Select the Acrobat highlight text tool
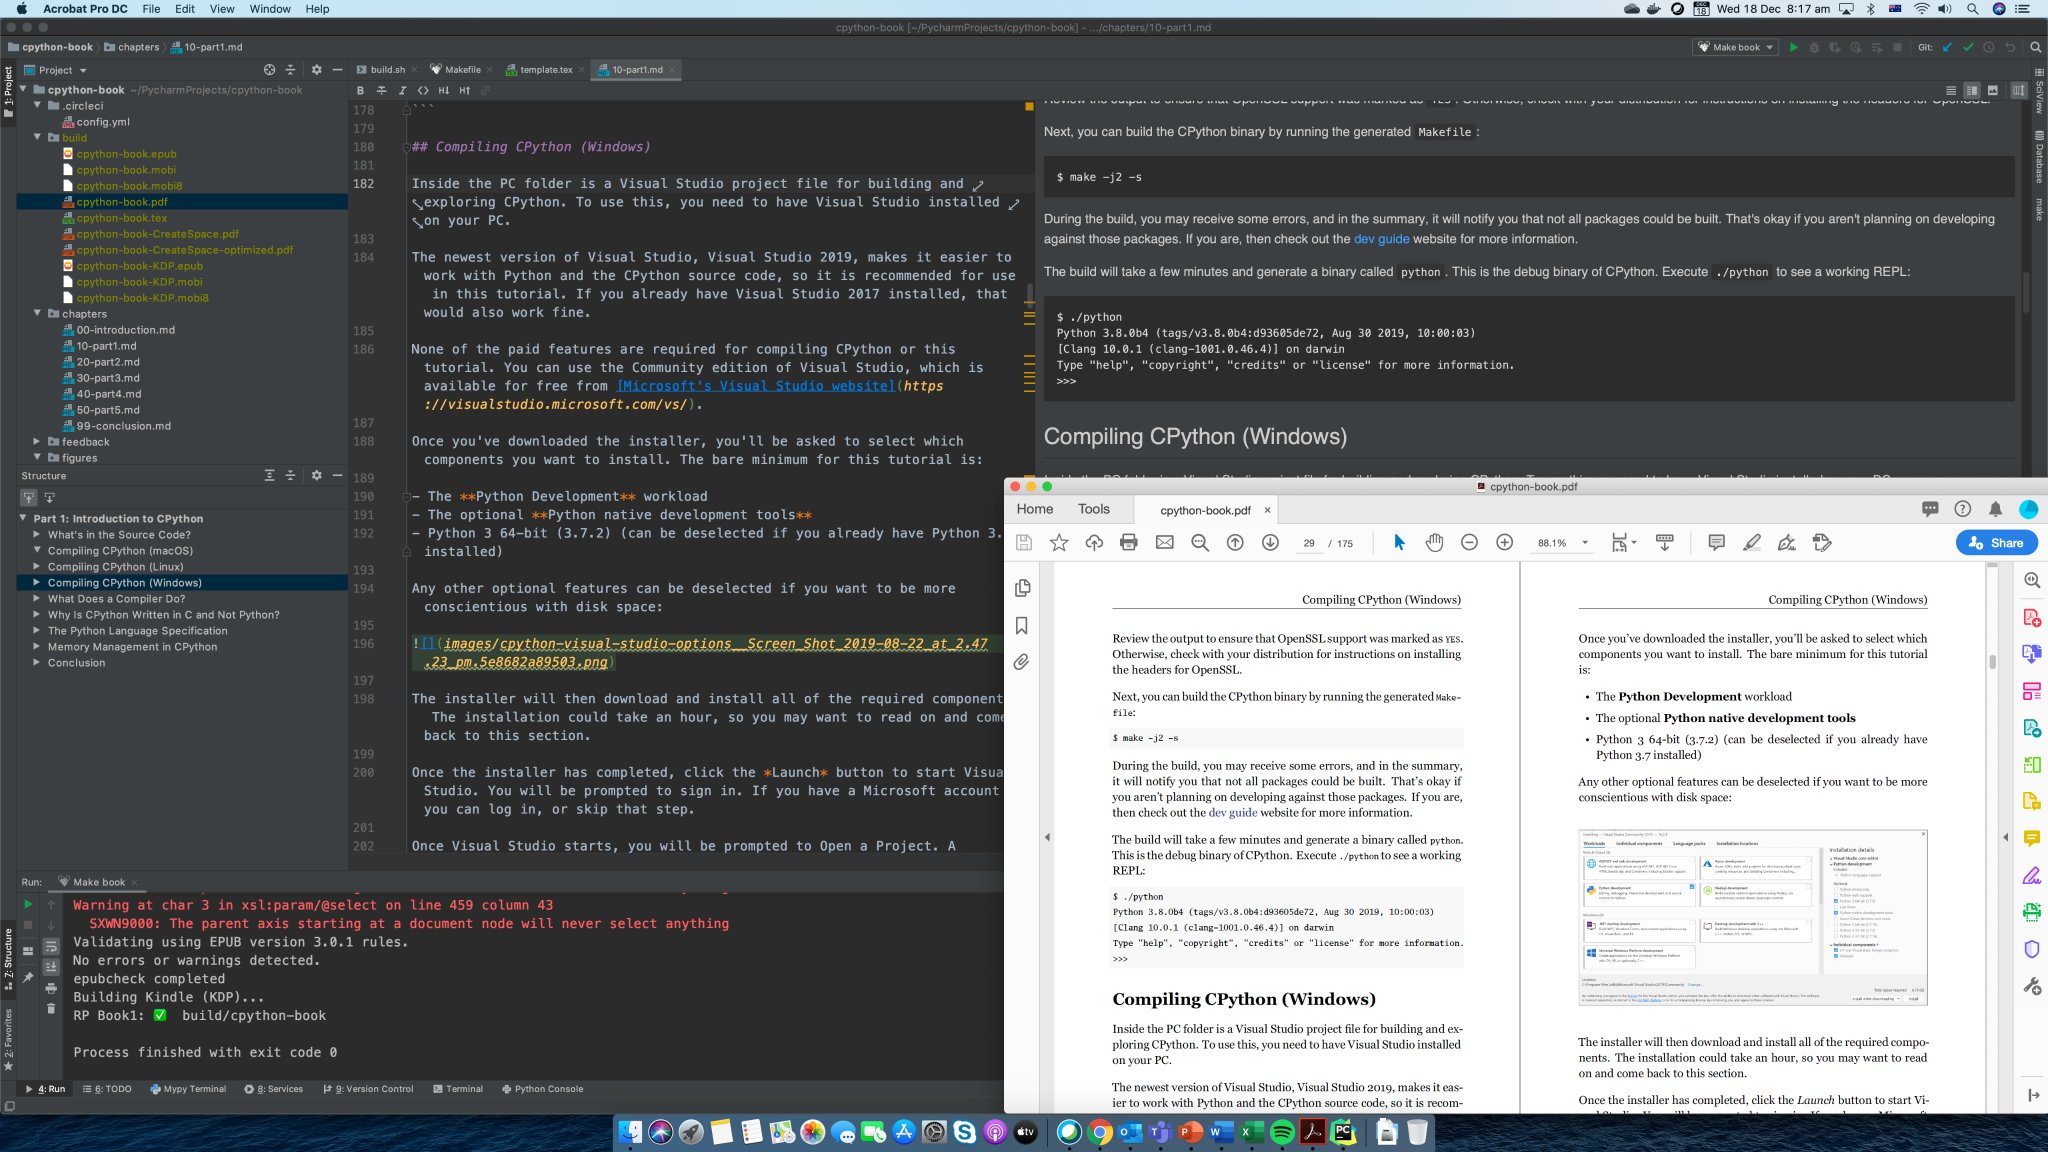Image resolution: width=2048 pixels, height=1152 pixels. coord(1751,543)
